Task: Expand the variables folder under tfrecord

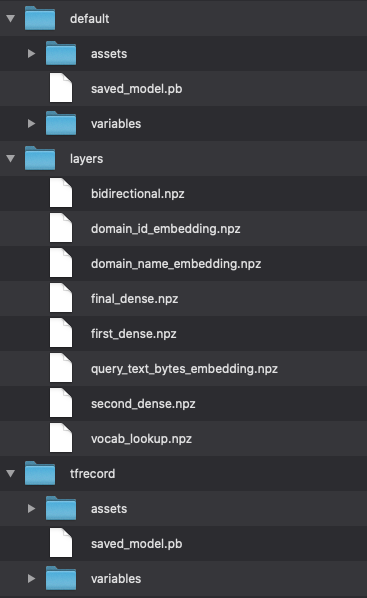Action: coord(31,579)
